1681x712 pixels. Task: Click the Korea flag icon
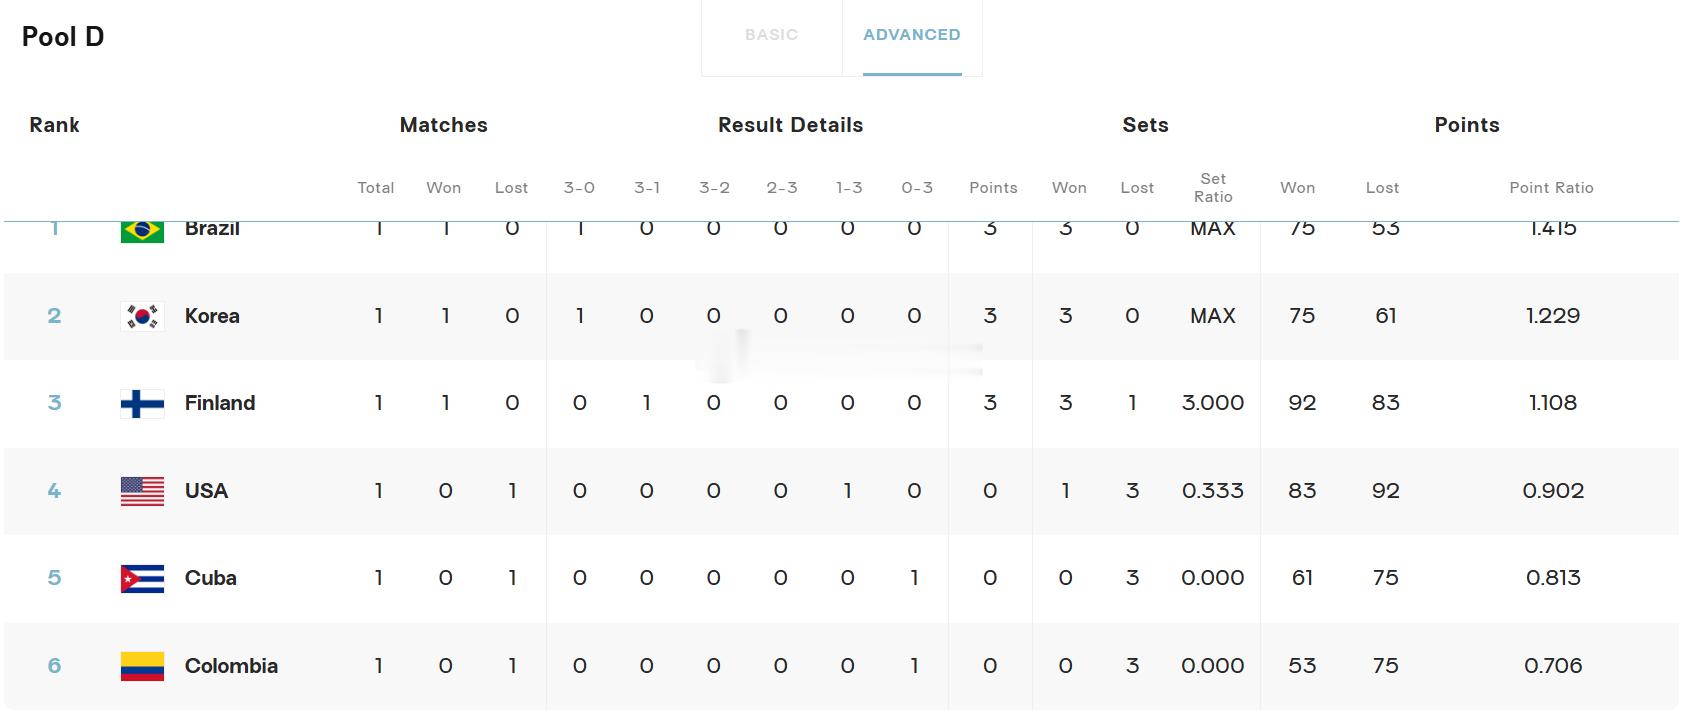tap(142, 316)
